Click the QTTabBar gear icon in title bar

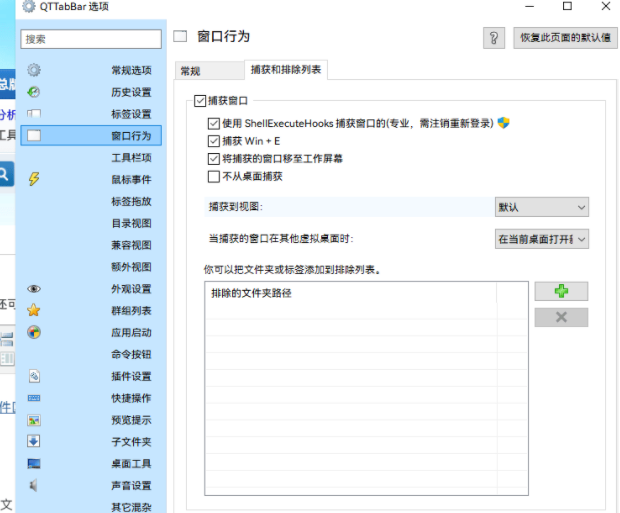(x=28, y=6)
